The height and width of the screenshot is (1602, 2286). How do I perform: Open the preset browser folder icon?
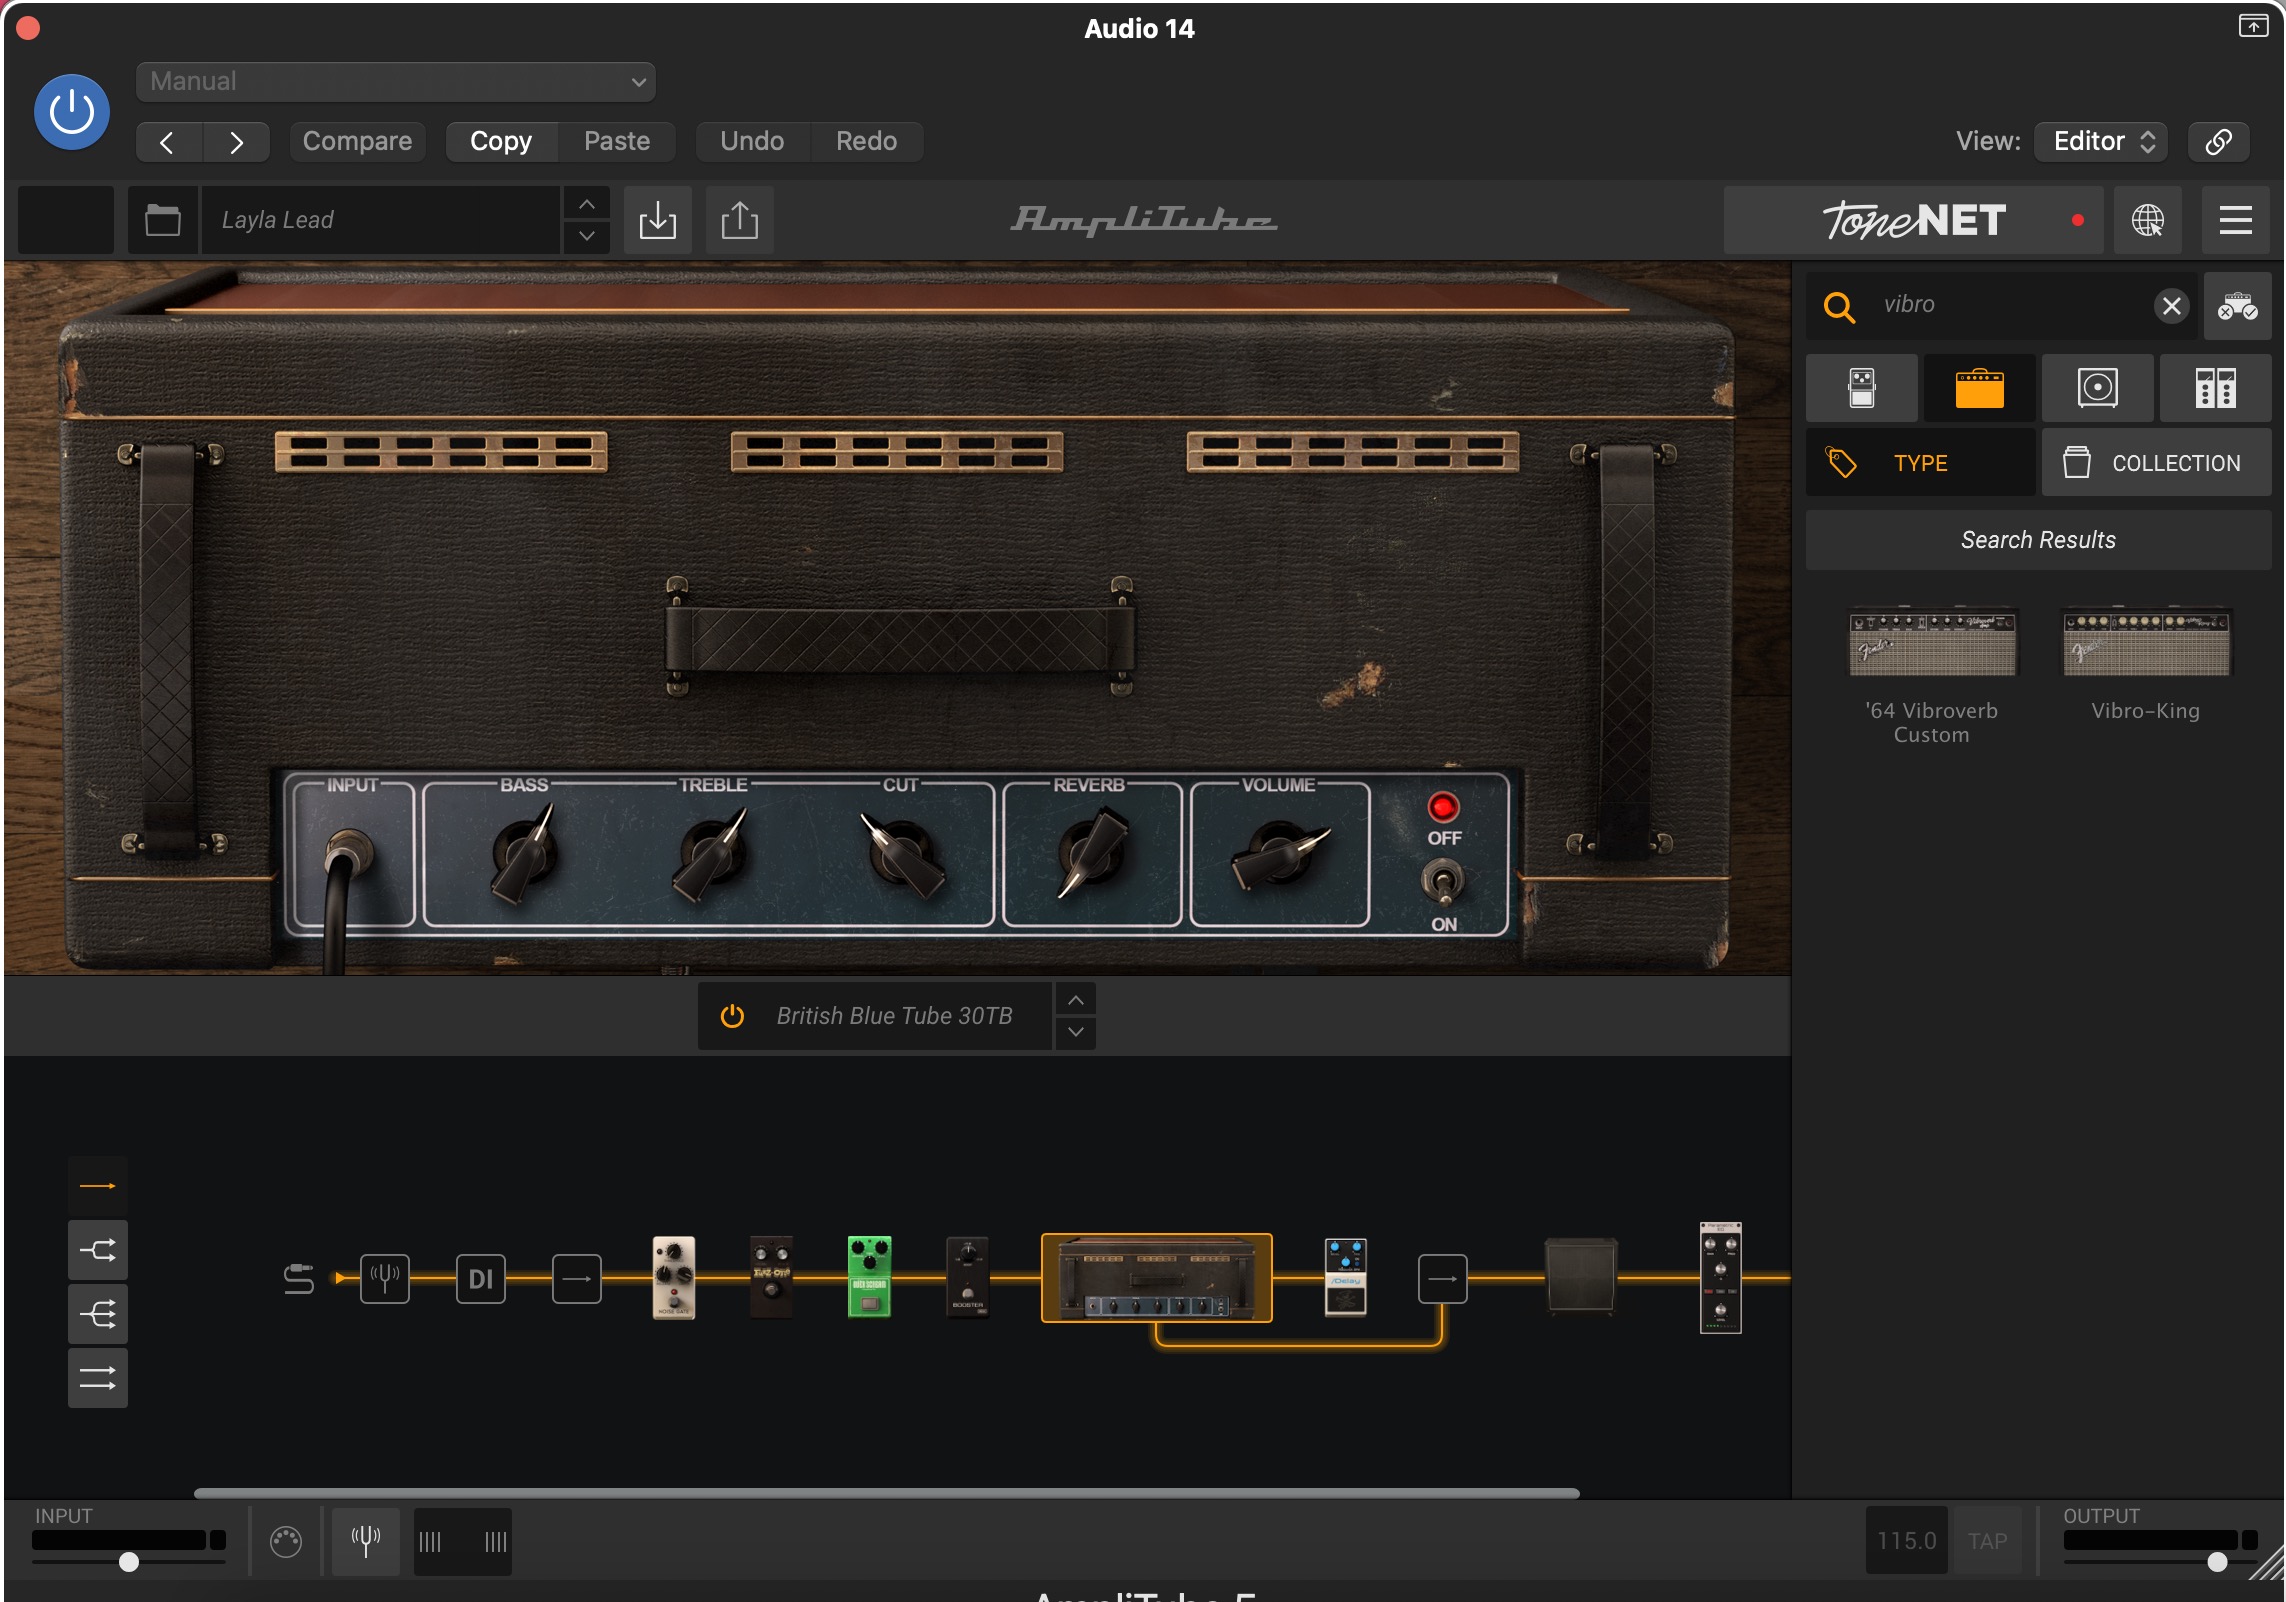pos(162,220)
